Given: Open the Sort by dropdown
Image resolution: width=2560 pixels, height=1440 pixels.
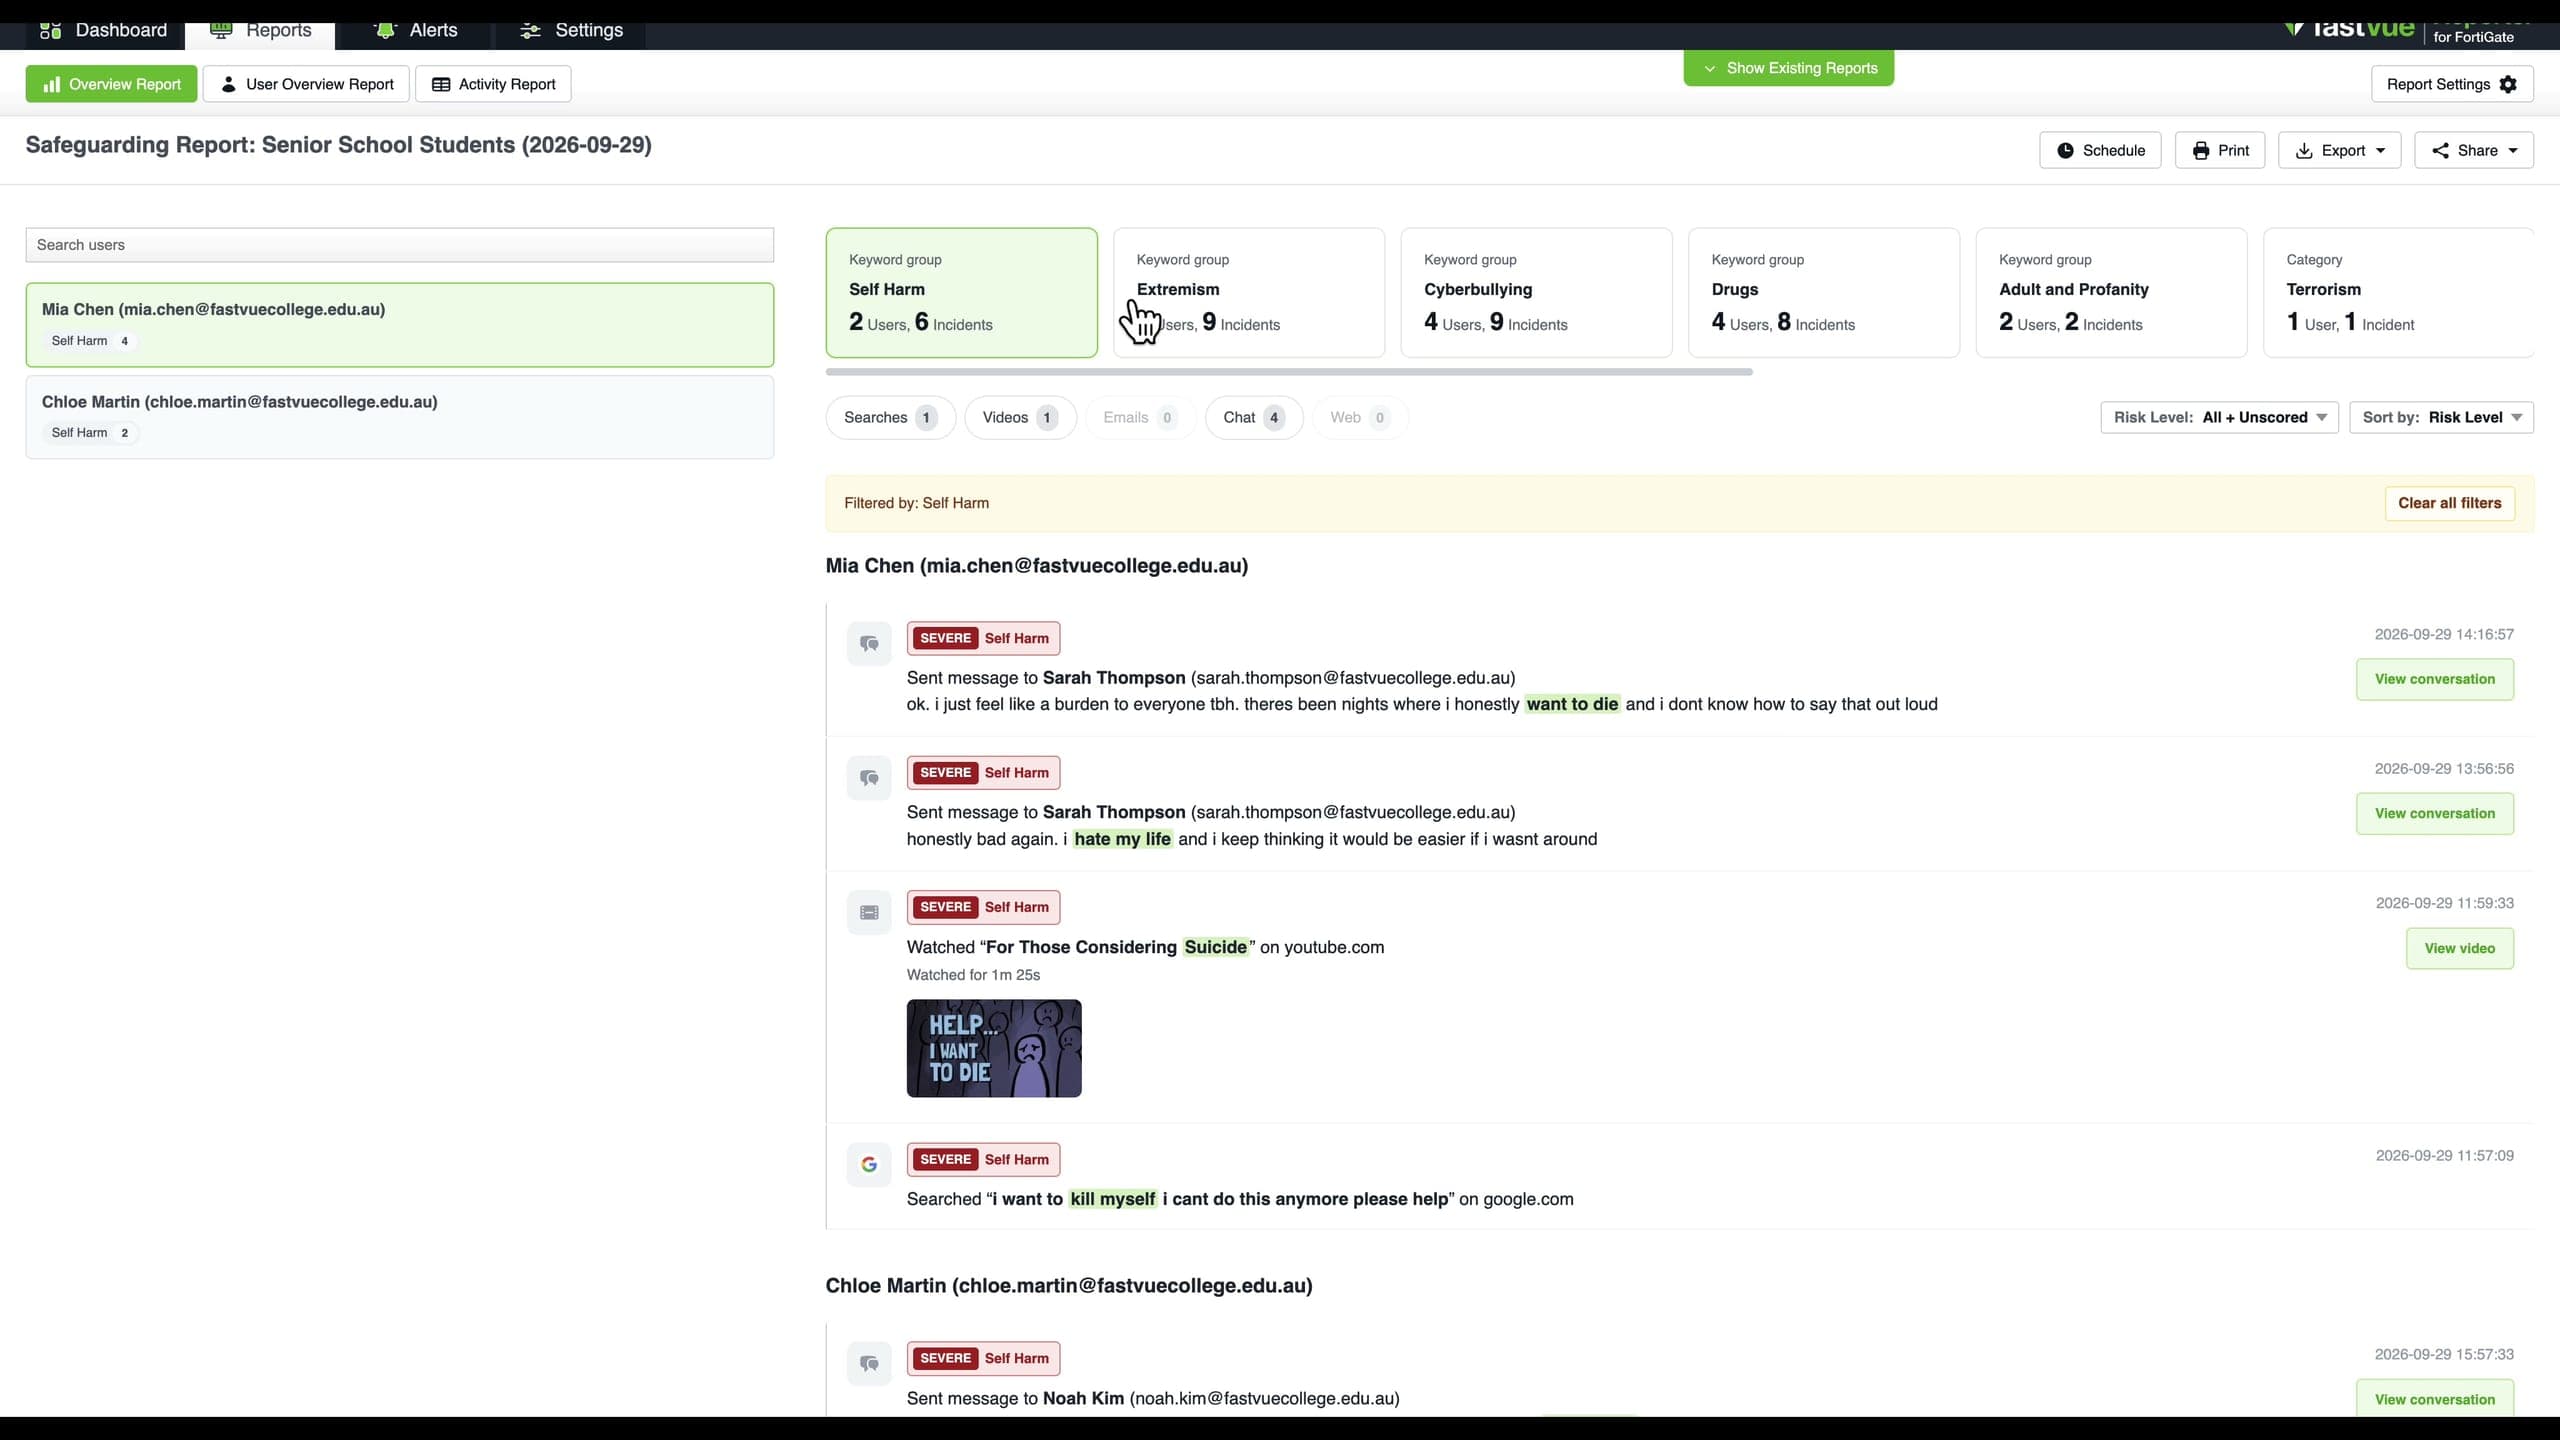Looking at the screenshot, I should pyautogui.click(x=2441, y=418).
